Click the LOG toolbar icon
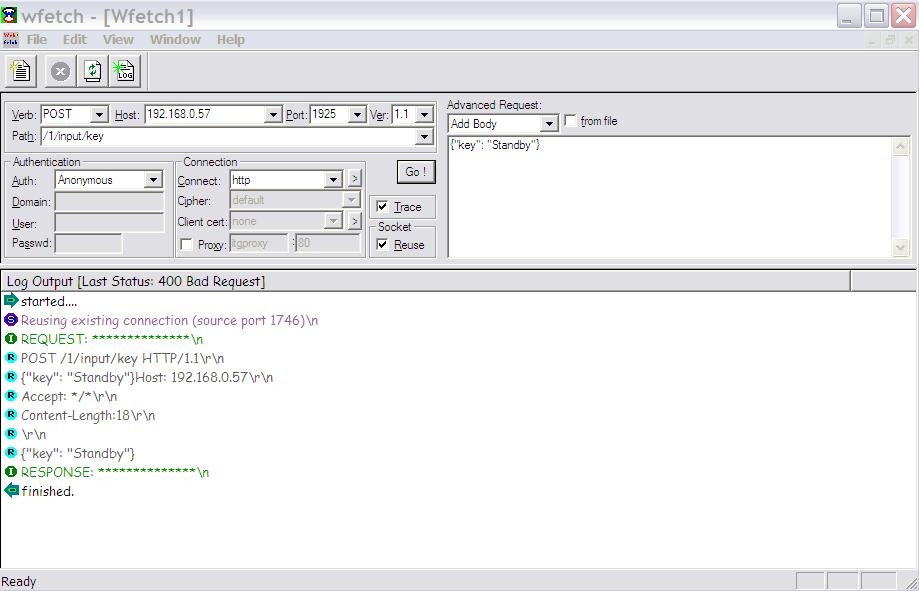This screenshot has width=919, height=591. (125, 72)
